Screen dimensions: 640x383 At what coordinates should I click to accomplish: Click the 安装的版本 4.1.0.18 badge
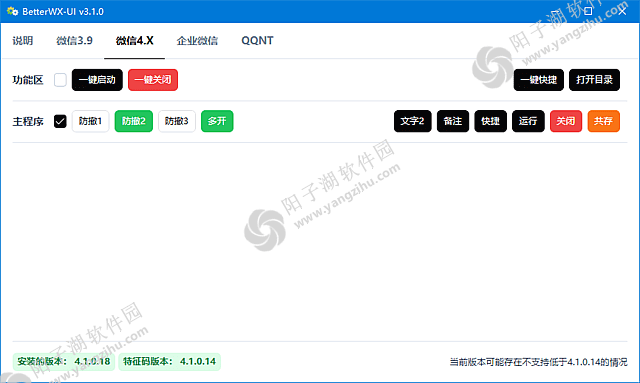64,362
